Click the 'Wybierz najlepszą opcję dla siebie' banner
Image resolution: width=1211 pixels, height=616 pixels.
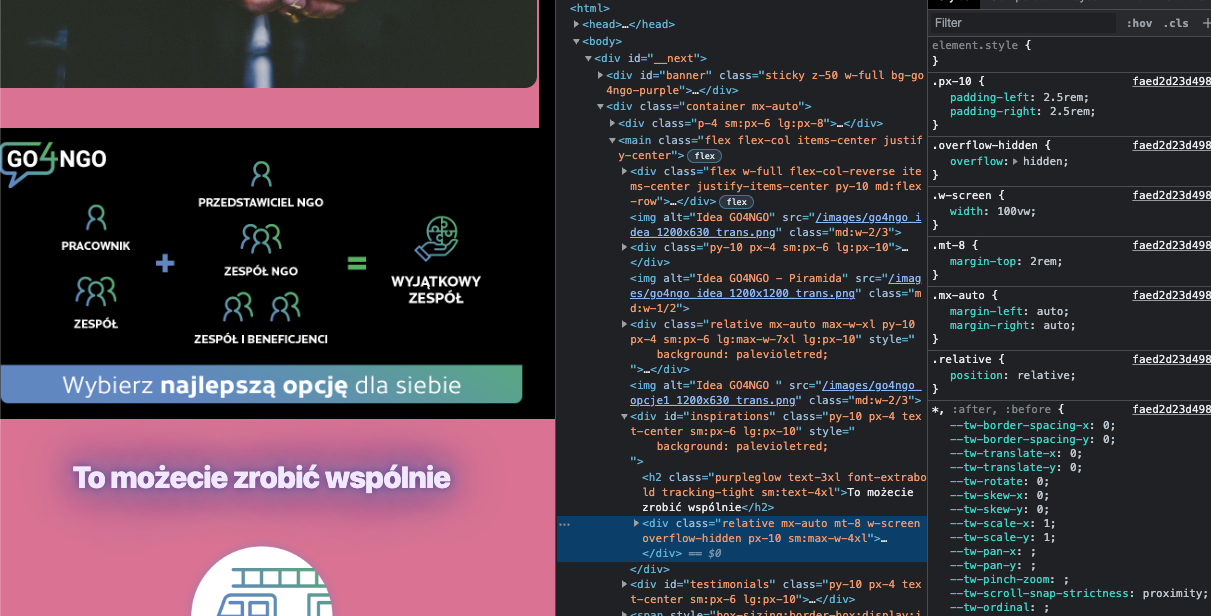(x=261, y=384)
